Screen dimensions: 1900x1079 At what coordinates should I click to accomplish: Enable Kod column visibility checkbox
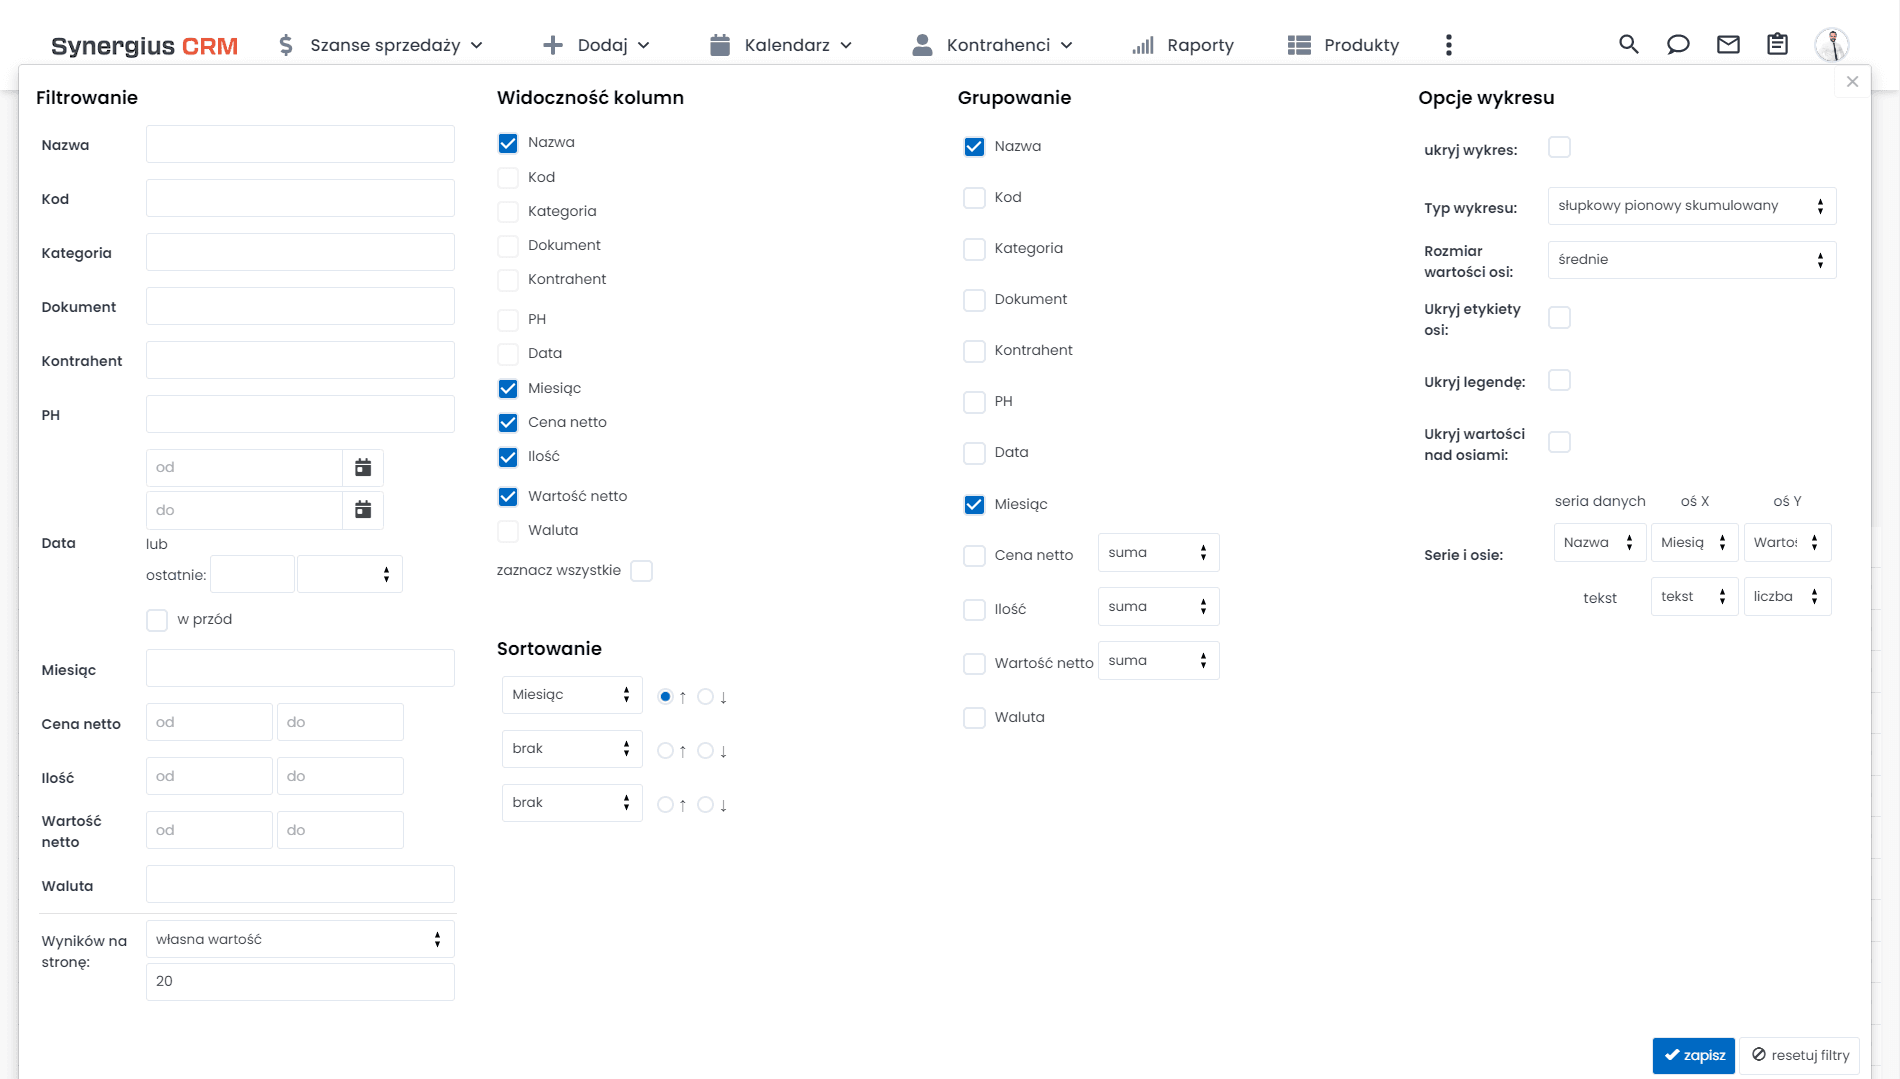click(508, 177)
